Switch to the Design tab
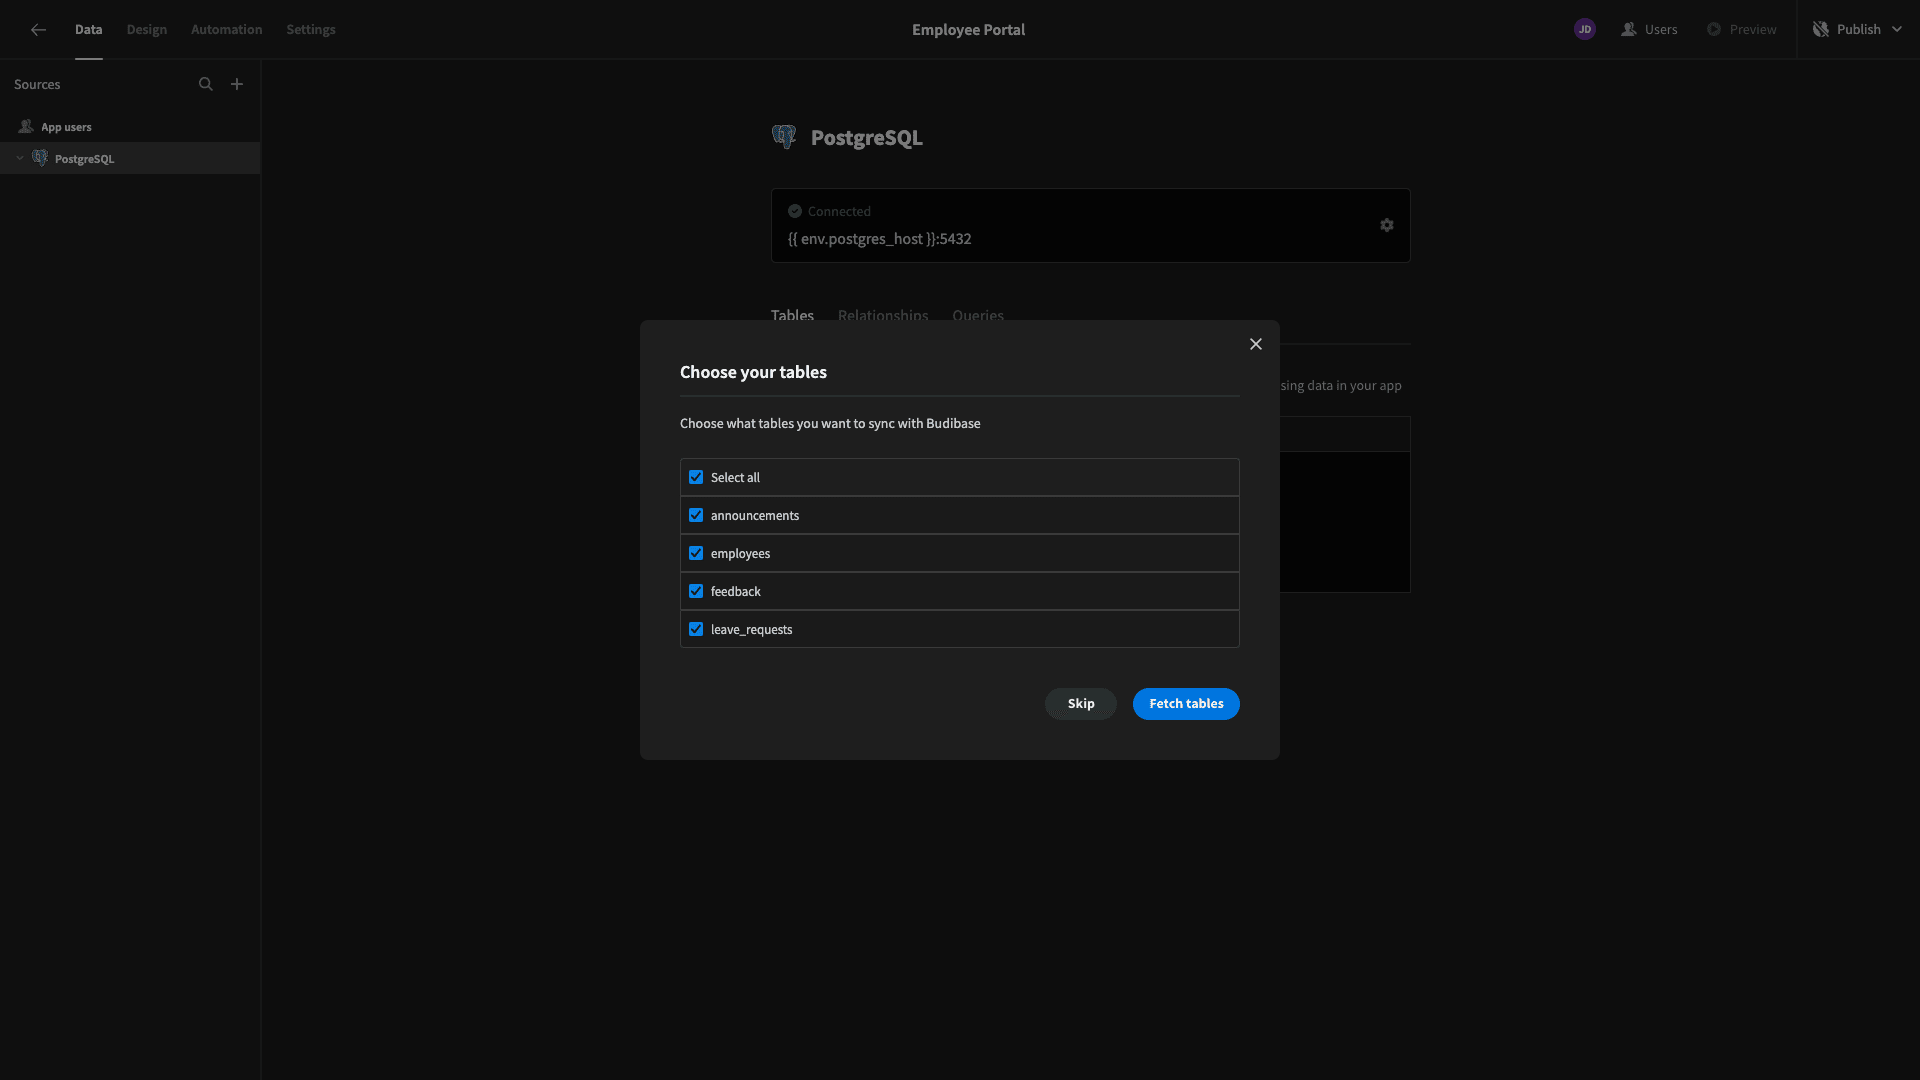The width and height of the screenshot is (1920, 1080). 147,30
